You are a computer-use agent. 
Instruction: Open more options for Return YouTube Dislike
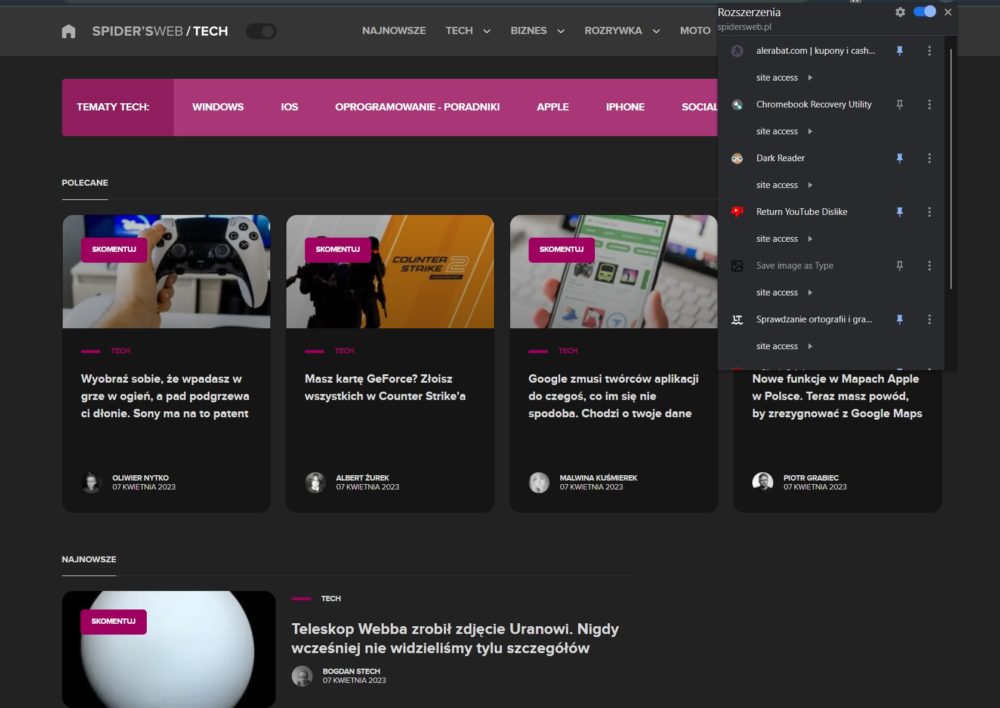click(929, 212)
